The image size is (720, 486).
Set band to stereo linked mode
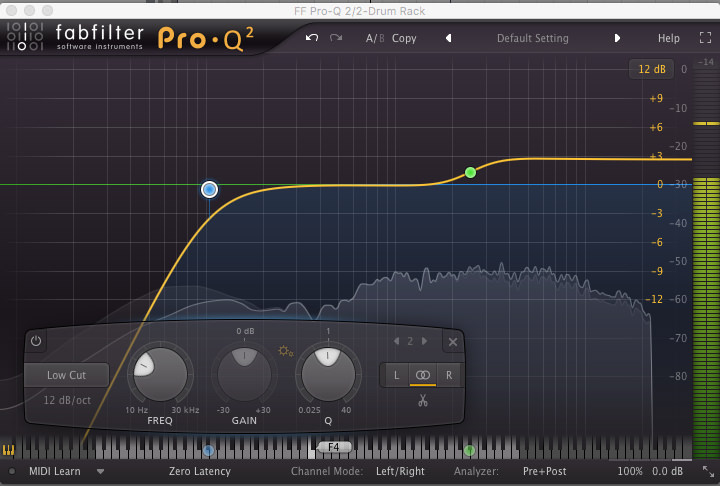(423, 375)
